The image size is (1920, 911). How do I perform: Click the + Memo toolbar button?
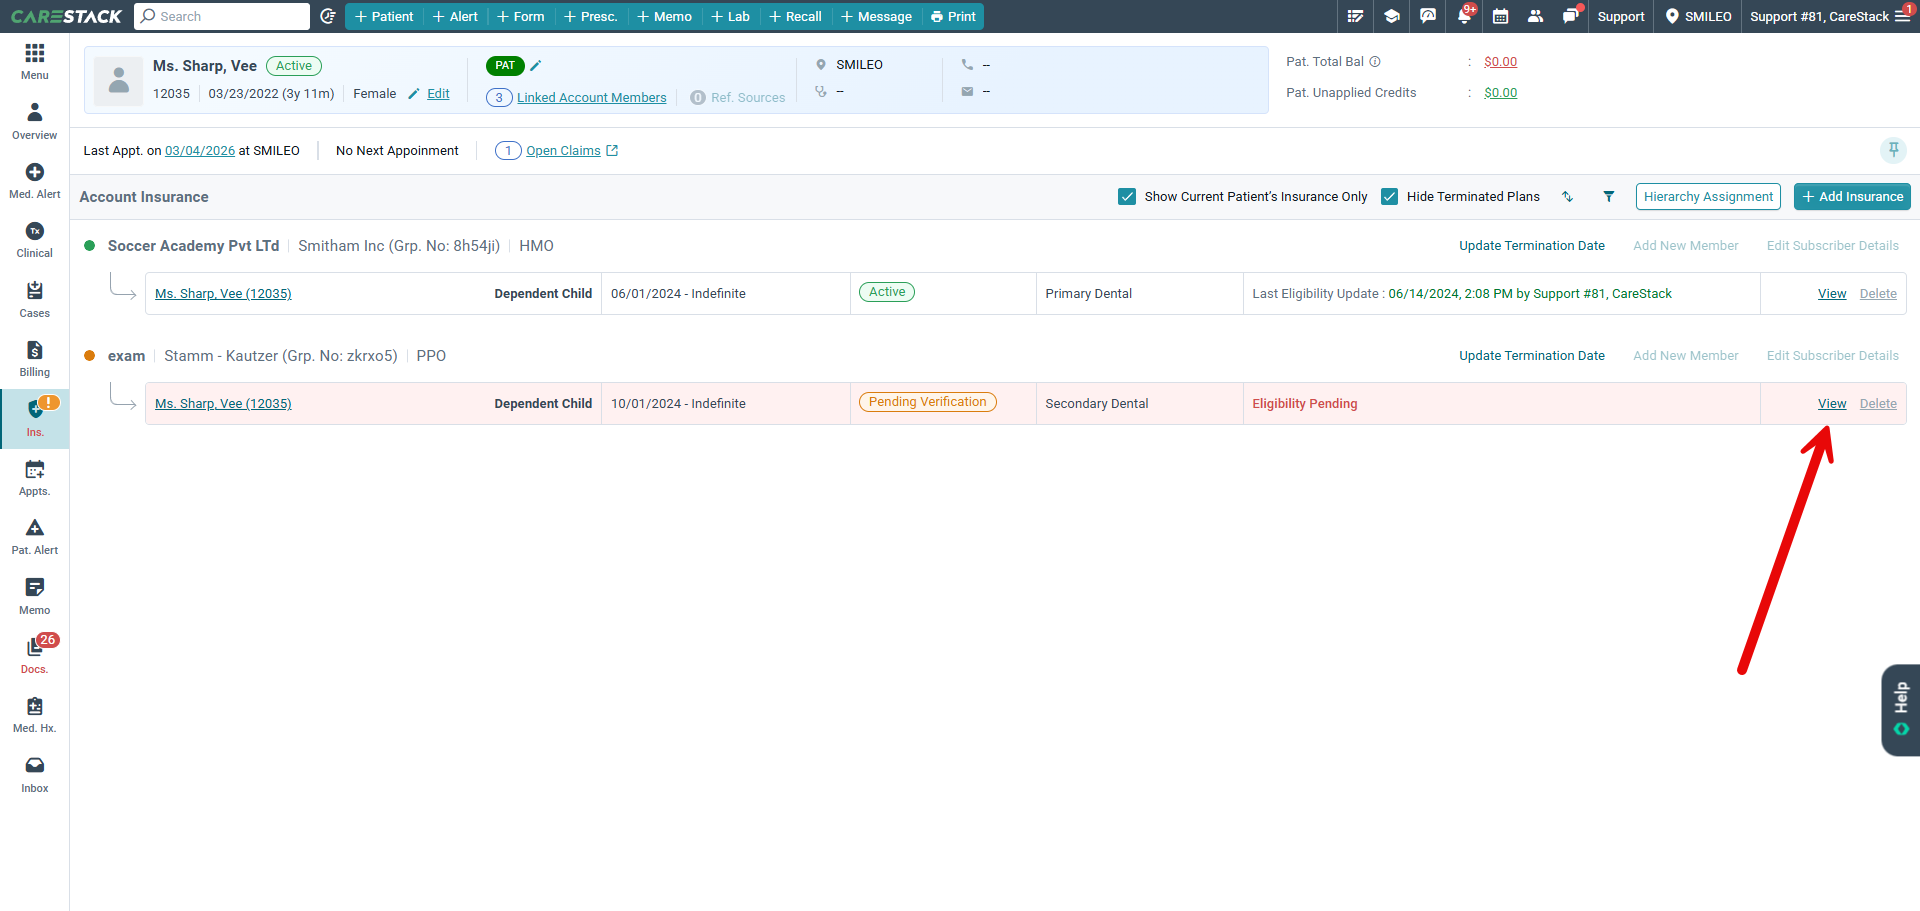[x=665, y=16]
